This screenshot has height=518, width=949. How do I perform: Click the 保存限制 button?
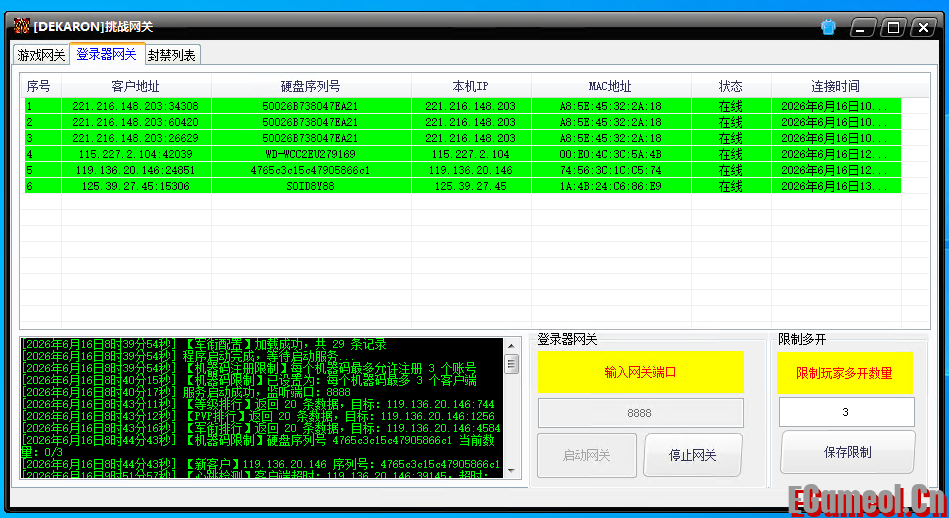point(847,452)
